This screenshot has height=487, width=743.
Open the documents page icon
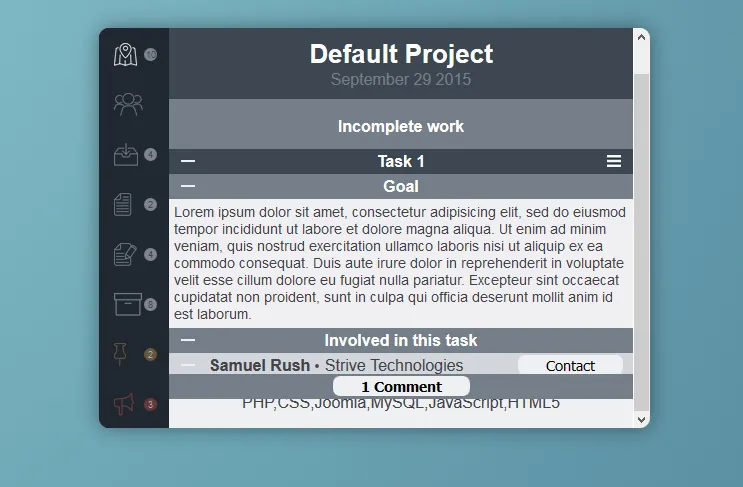pyautogui.click(x=123, y=205)
